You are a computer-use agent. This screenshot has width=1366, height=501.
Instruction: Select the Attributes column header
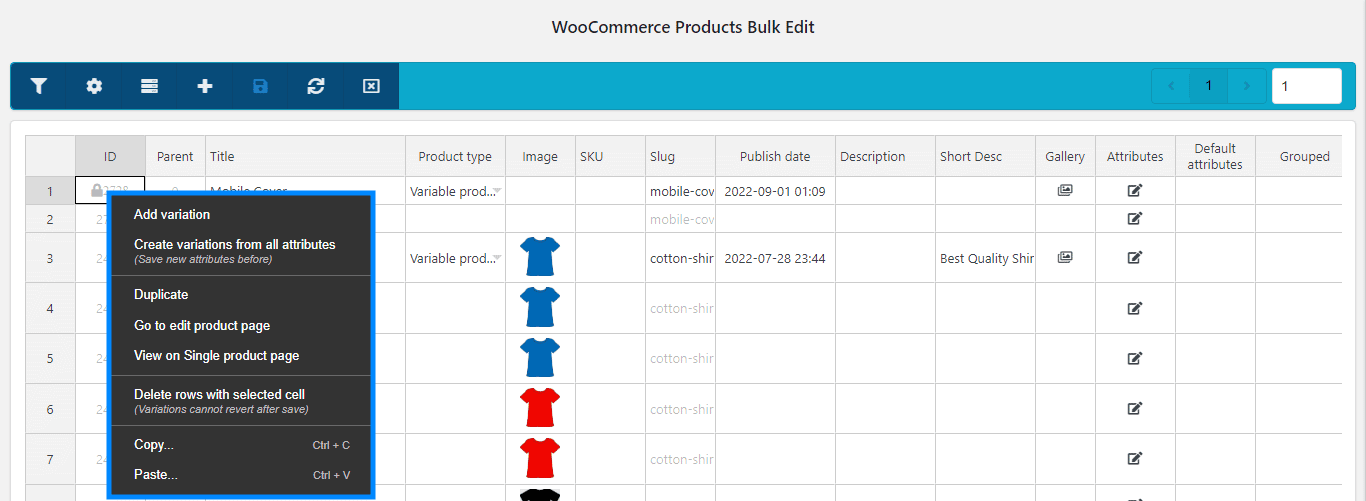[x=1135, y=156]
